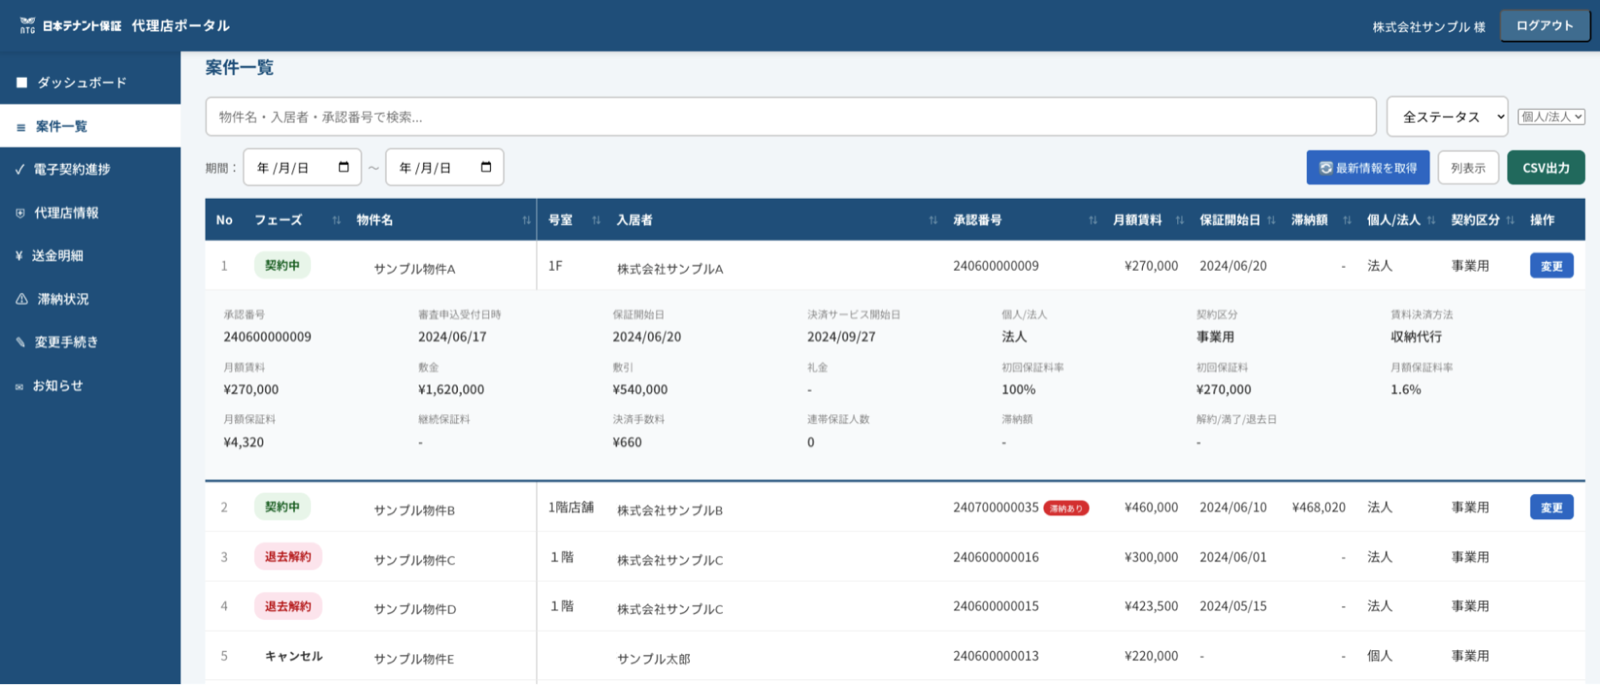Screen dimensions: 1600x685
Task: Click the property search input field
Action: click(790, 117)
